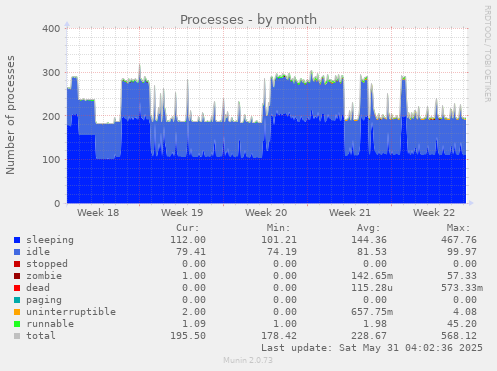Click the 'stopped' legend label
Image resolution: width=497 pixels, height=371 pixels.
[47, 264]
